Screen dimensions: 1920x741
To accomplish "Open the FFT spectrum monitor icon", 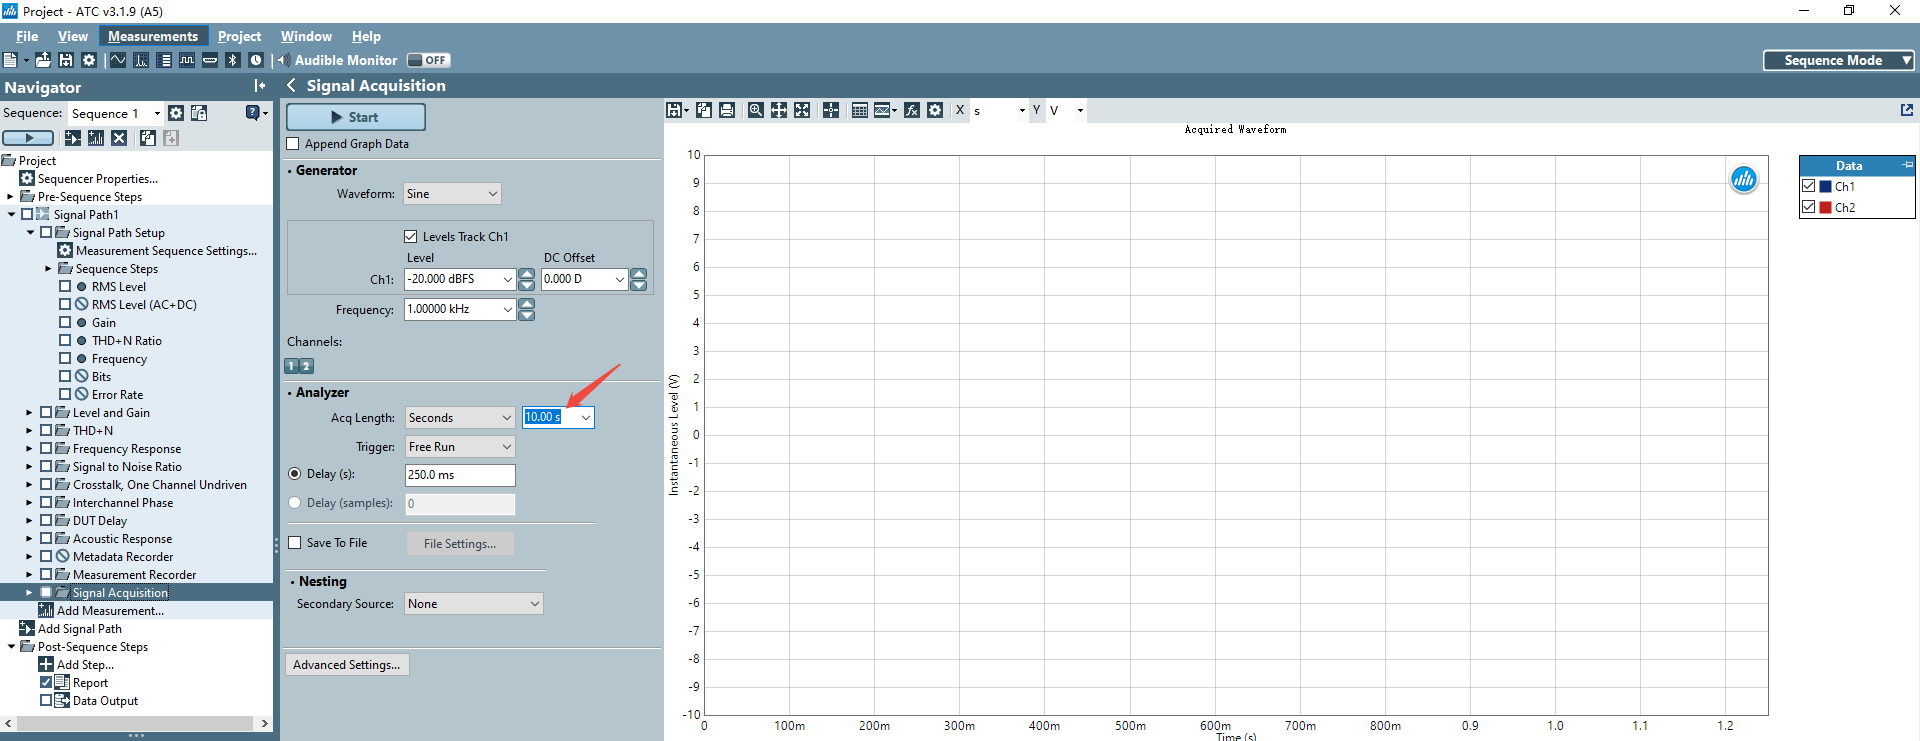I will coord(141,60).
